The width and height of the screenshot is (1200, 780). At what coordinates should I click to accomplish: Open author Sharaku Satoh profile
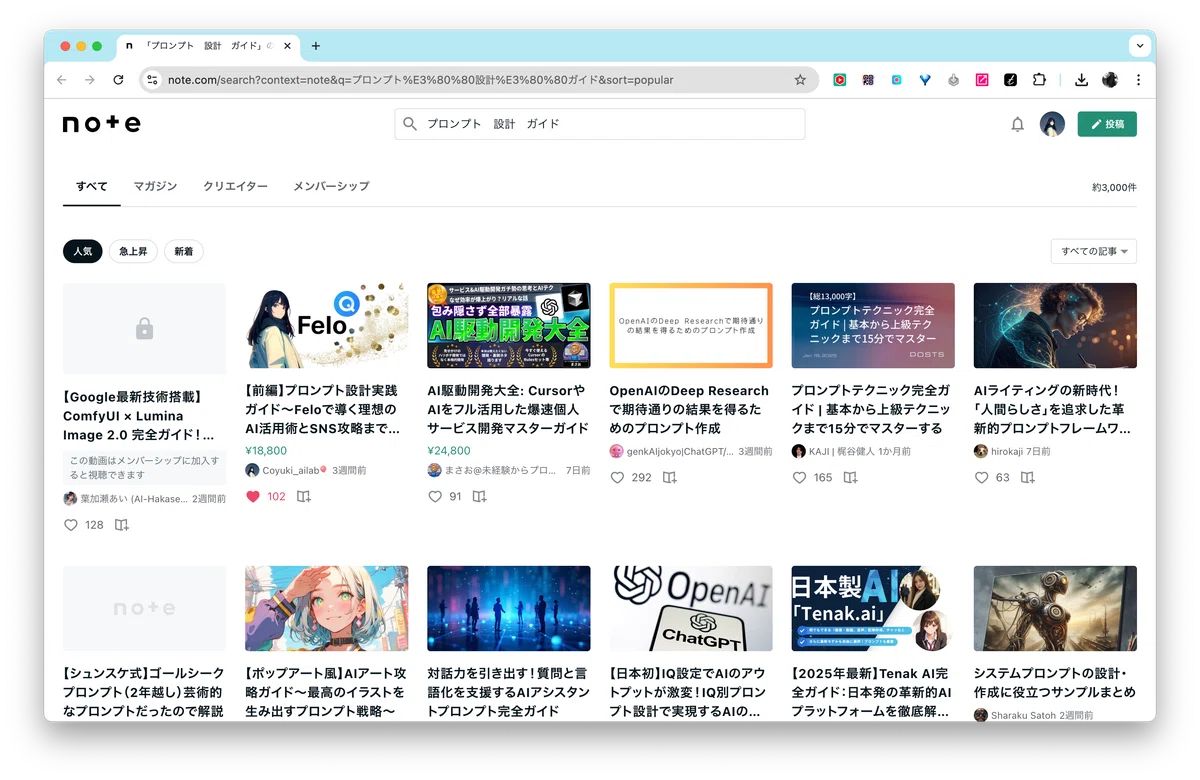coord(1015,715)
